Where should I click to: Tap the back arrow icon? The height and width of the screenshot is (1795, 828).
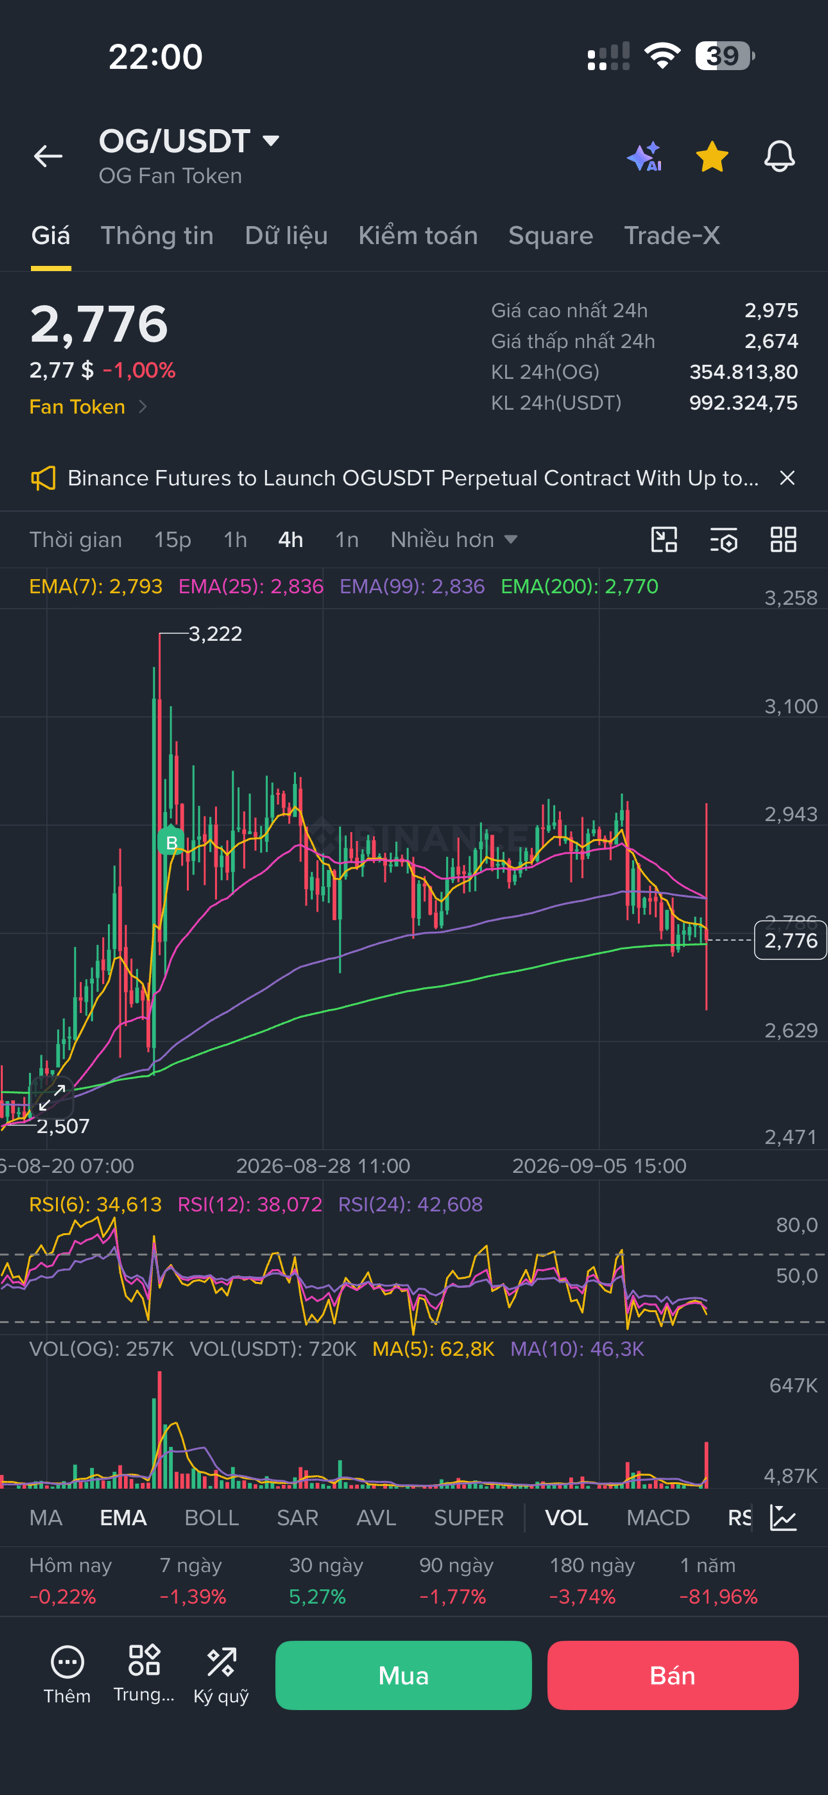click(48, 156)
